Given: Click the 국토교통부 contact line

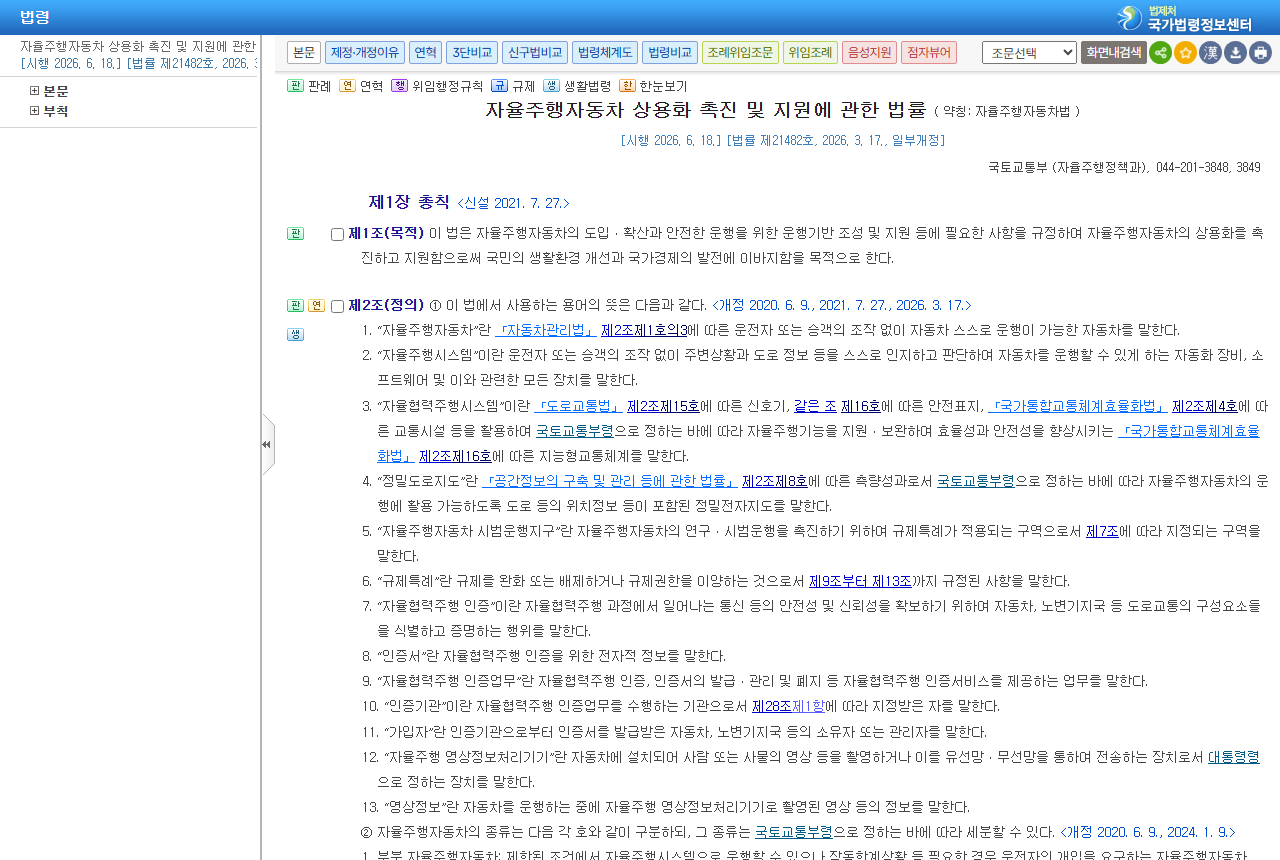Looking at the screenshot, I should (1124, 167).
